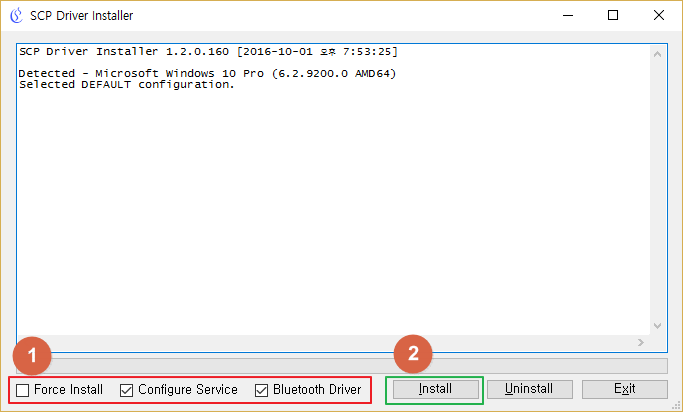Click the 'SCP Driver Installer 1.2.0.160' log line
This screenshot has height=412, width=683.
click(x=208, y=52)
